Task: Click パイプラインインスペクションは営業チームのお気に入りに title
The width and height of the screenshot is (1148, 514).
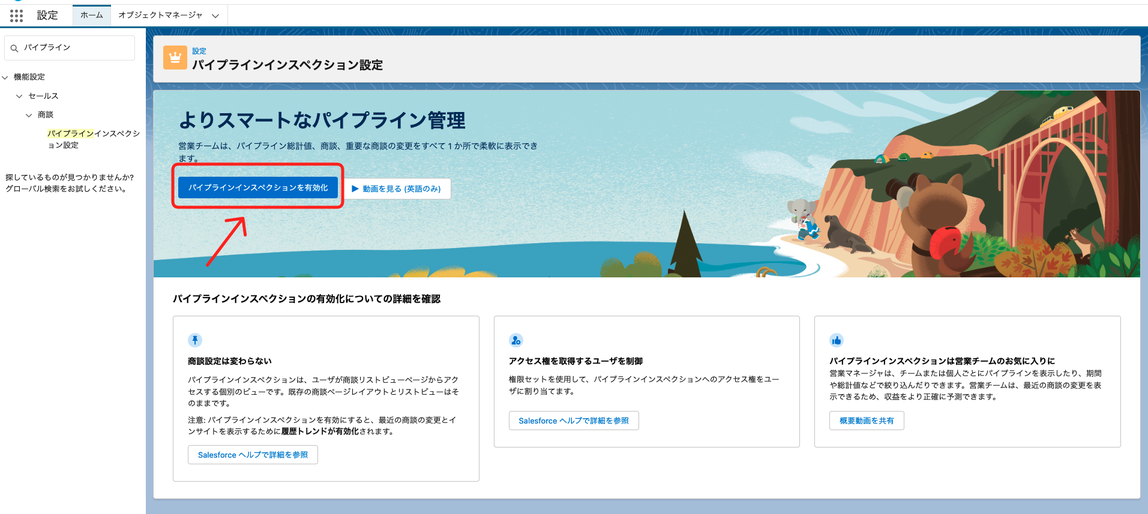Action: pyautogui.click(x=942, y=361)
